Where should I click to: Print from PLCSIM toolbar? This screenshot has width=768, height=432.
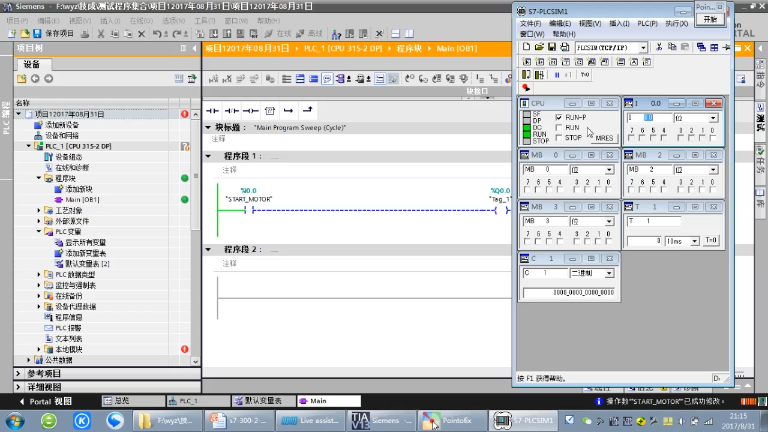coord(564,47)
